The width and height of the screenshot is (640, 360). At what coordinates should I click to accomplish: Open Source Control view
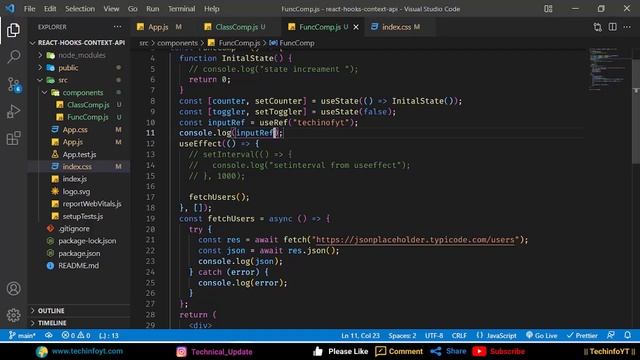pyautogui.click(x=13, y=84)
